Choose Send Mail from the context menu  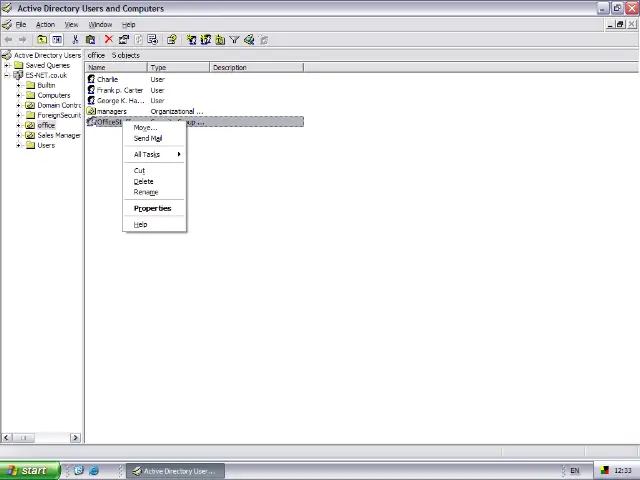[155, 138]
